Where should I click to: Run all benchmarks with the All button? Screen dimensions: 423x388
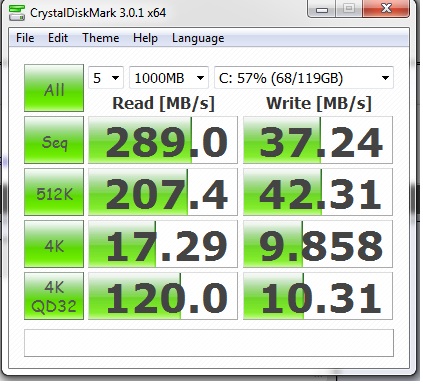tap(54, 88)
